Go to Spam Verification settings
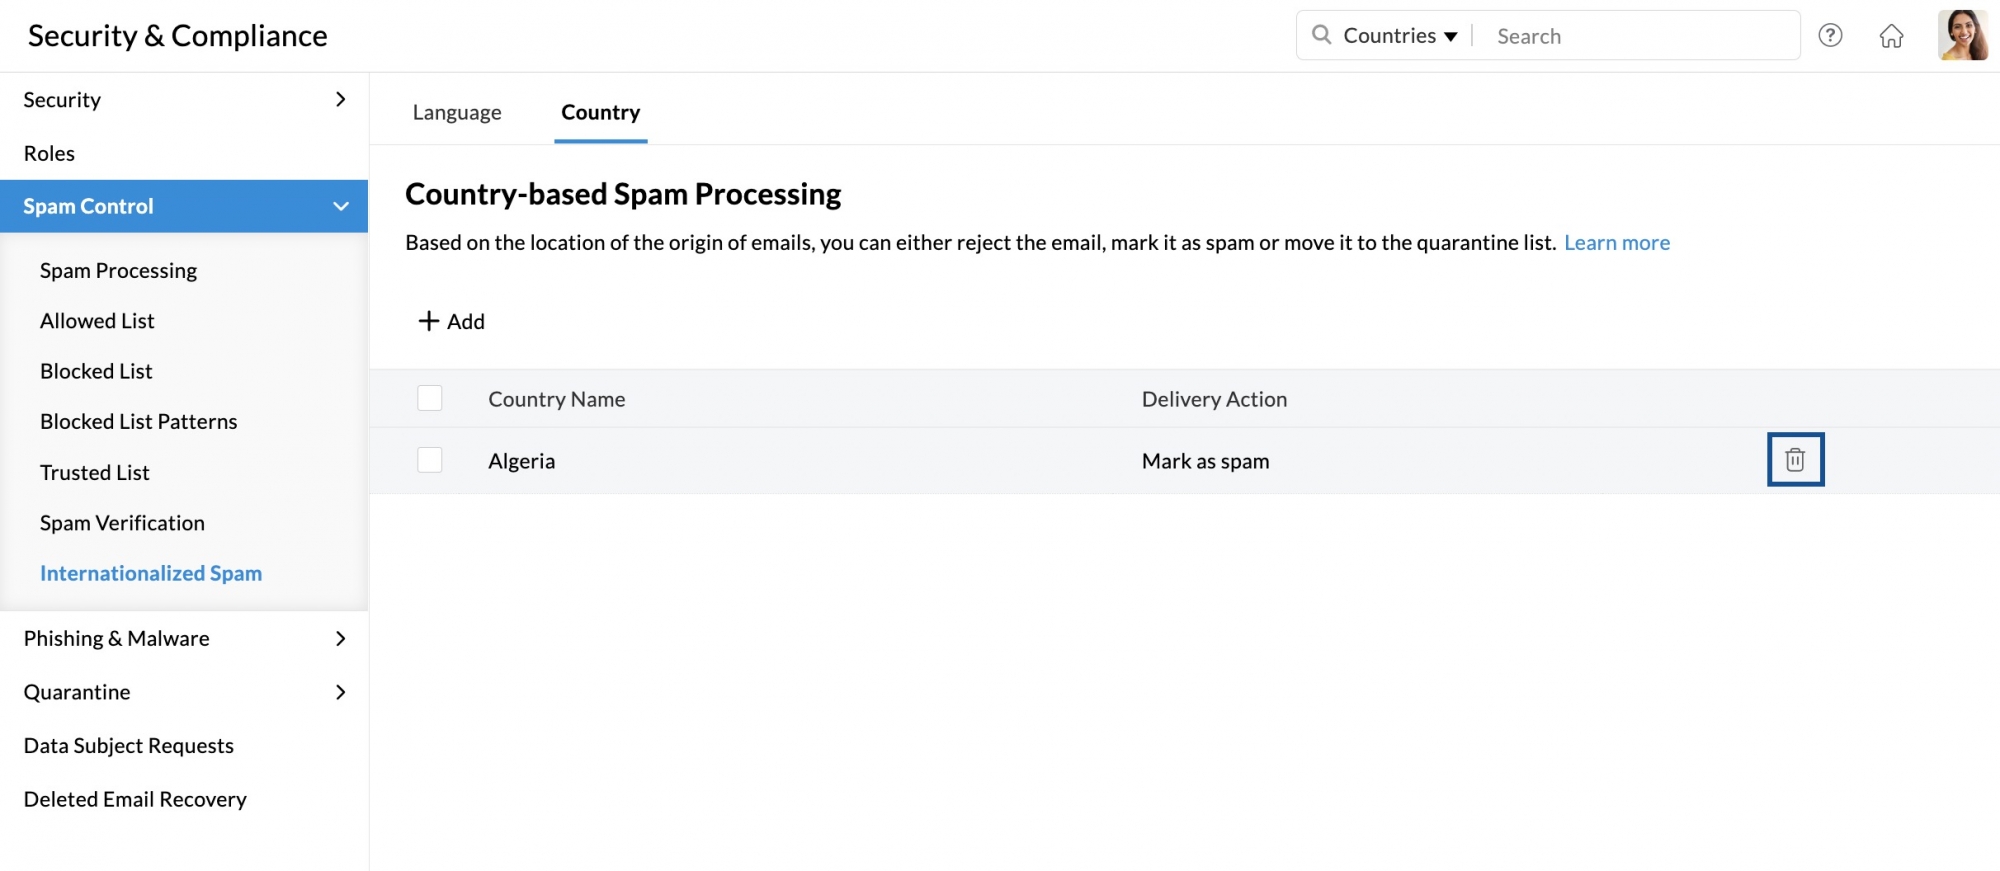 click(122, 523)
